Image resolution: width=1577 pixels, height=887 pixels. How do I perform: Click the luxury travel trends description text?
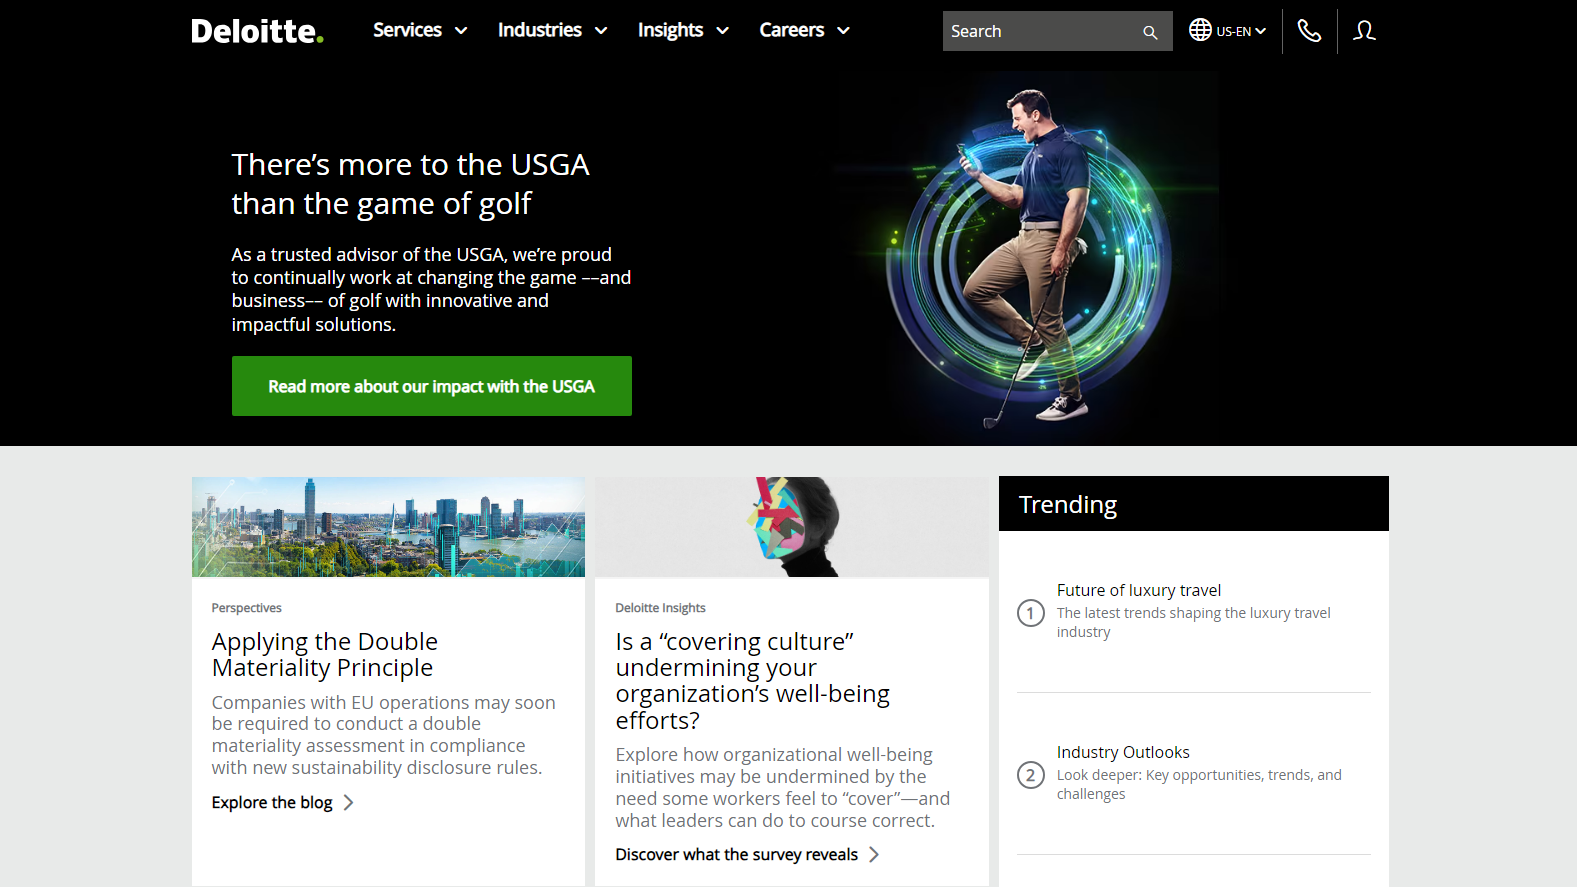tap(1194, 622)
